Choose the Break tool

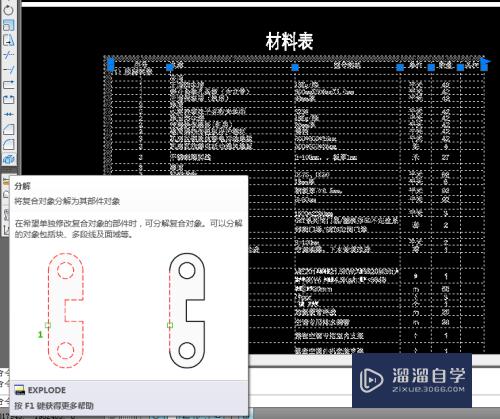point(8,99)
